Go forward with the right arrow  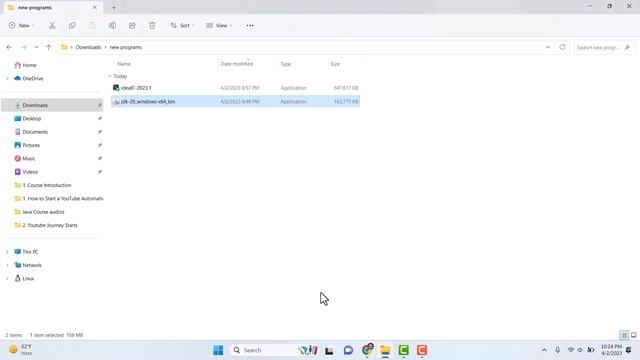pos(23,47)
